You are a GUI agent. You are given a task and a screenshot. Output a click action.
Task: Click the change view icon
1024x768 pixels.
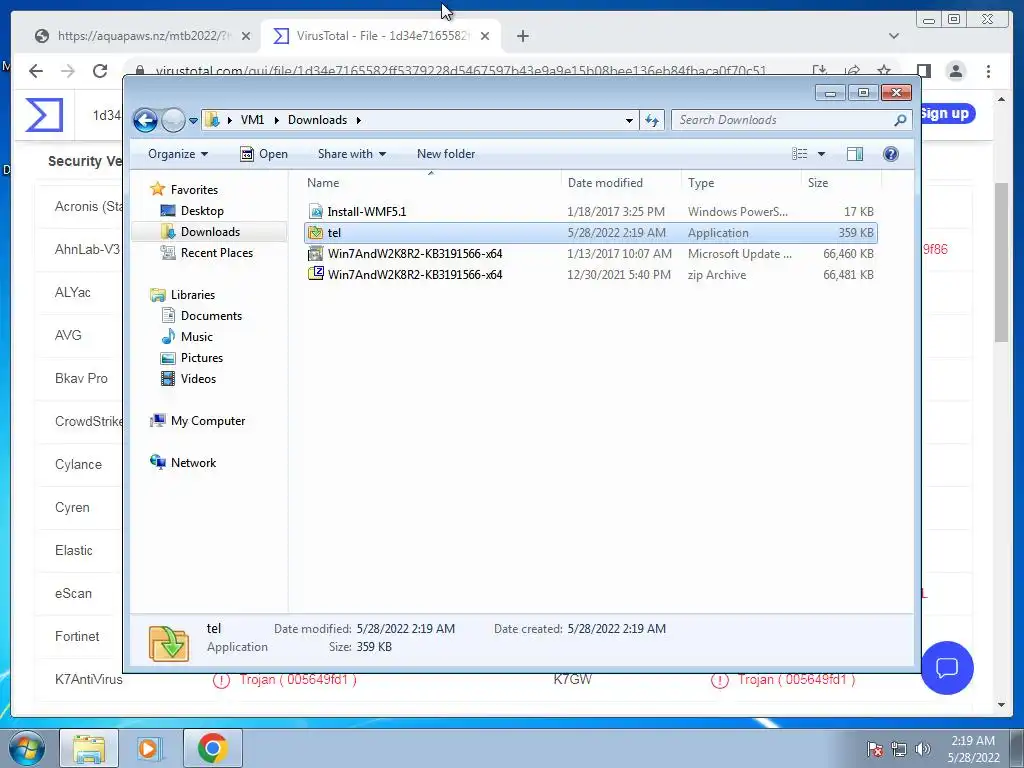coord(799,154)
